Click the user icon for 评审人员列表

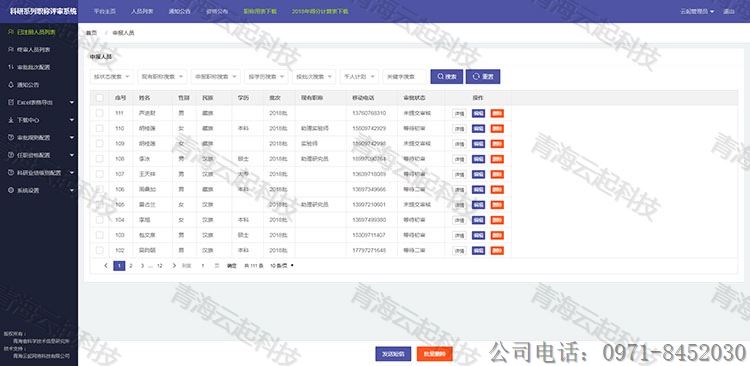point(11,49)
